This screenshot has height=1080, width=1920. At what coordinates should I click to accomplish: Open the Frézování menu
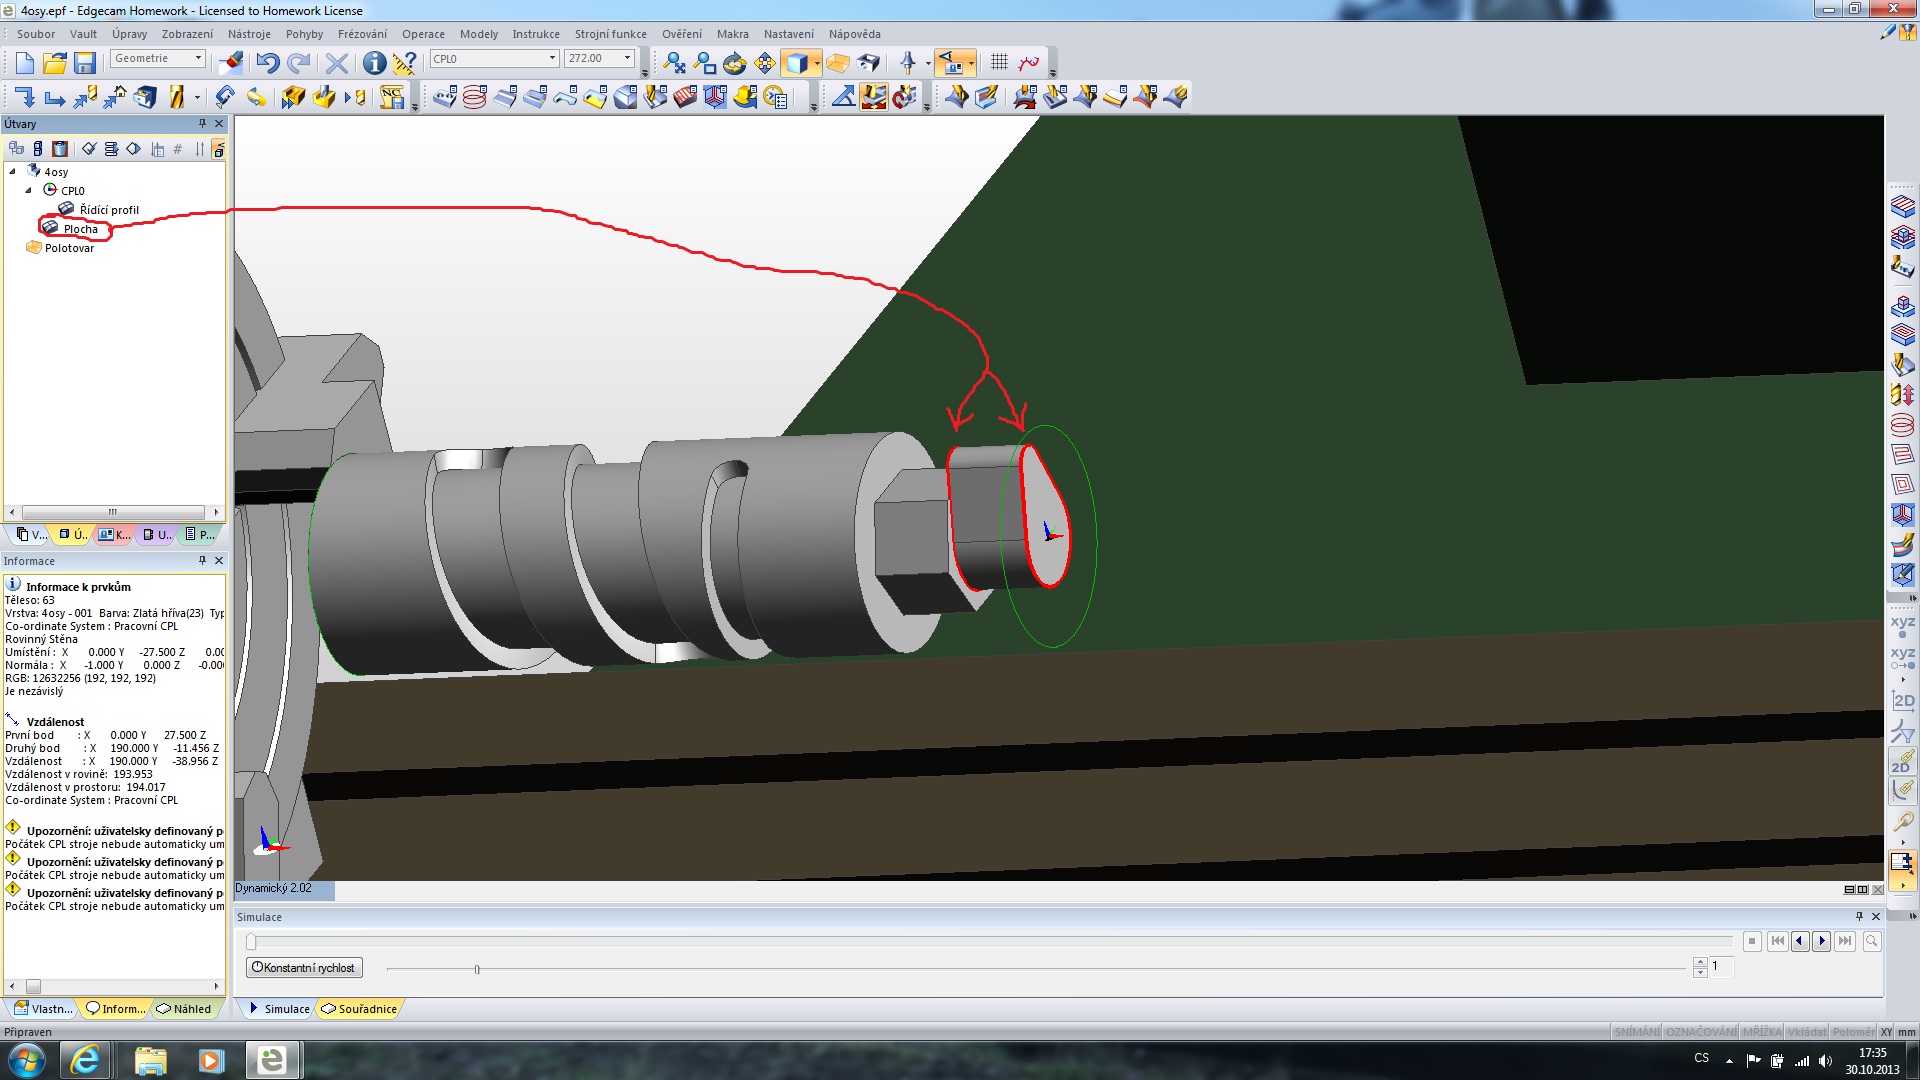(x=362, y=34)
